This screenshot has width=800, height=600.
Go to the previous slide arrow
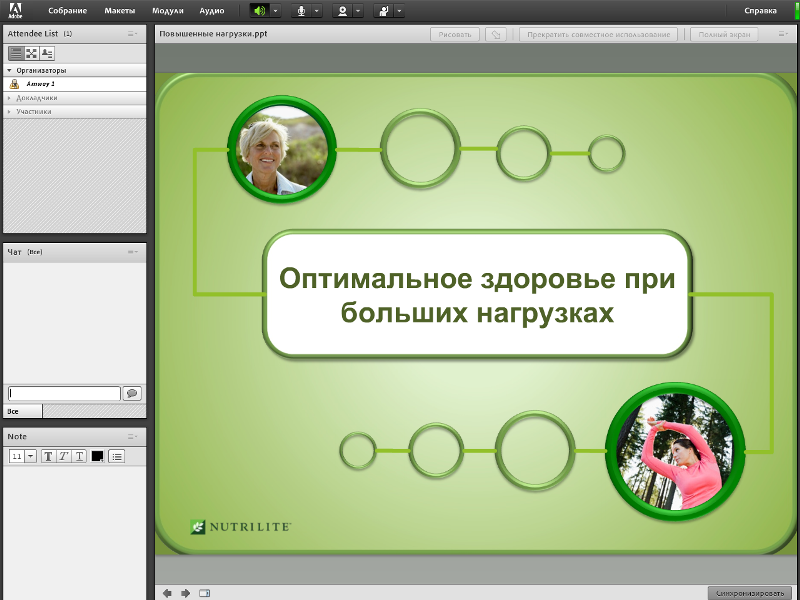pyautogui.click(x=167, y=593)
